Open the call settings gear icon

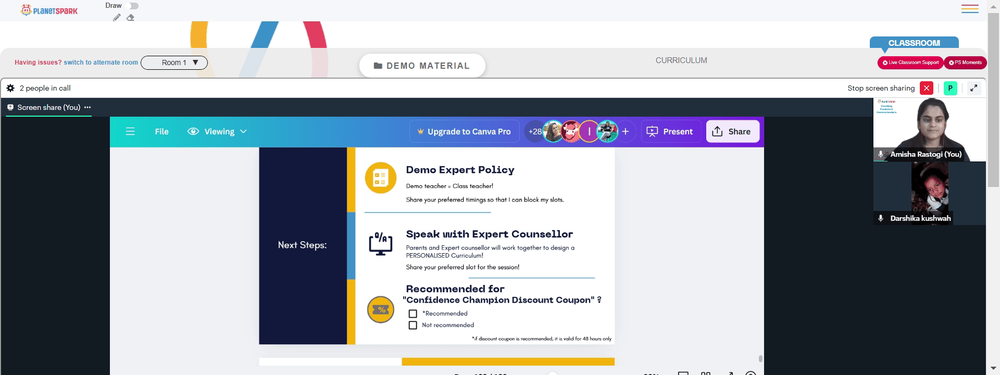point(10,88)
